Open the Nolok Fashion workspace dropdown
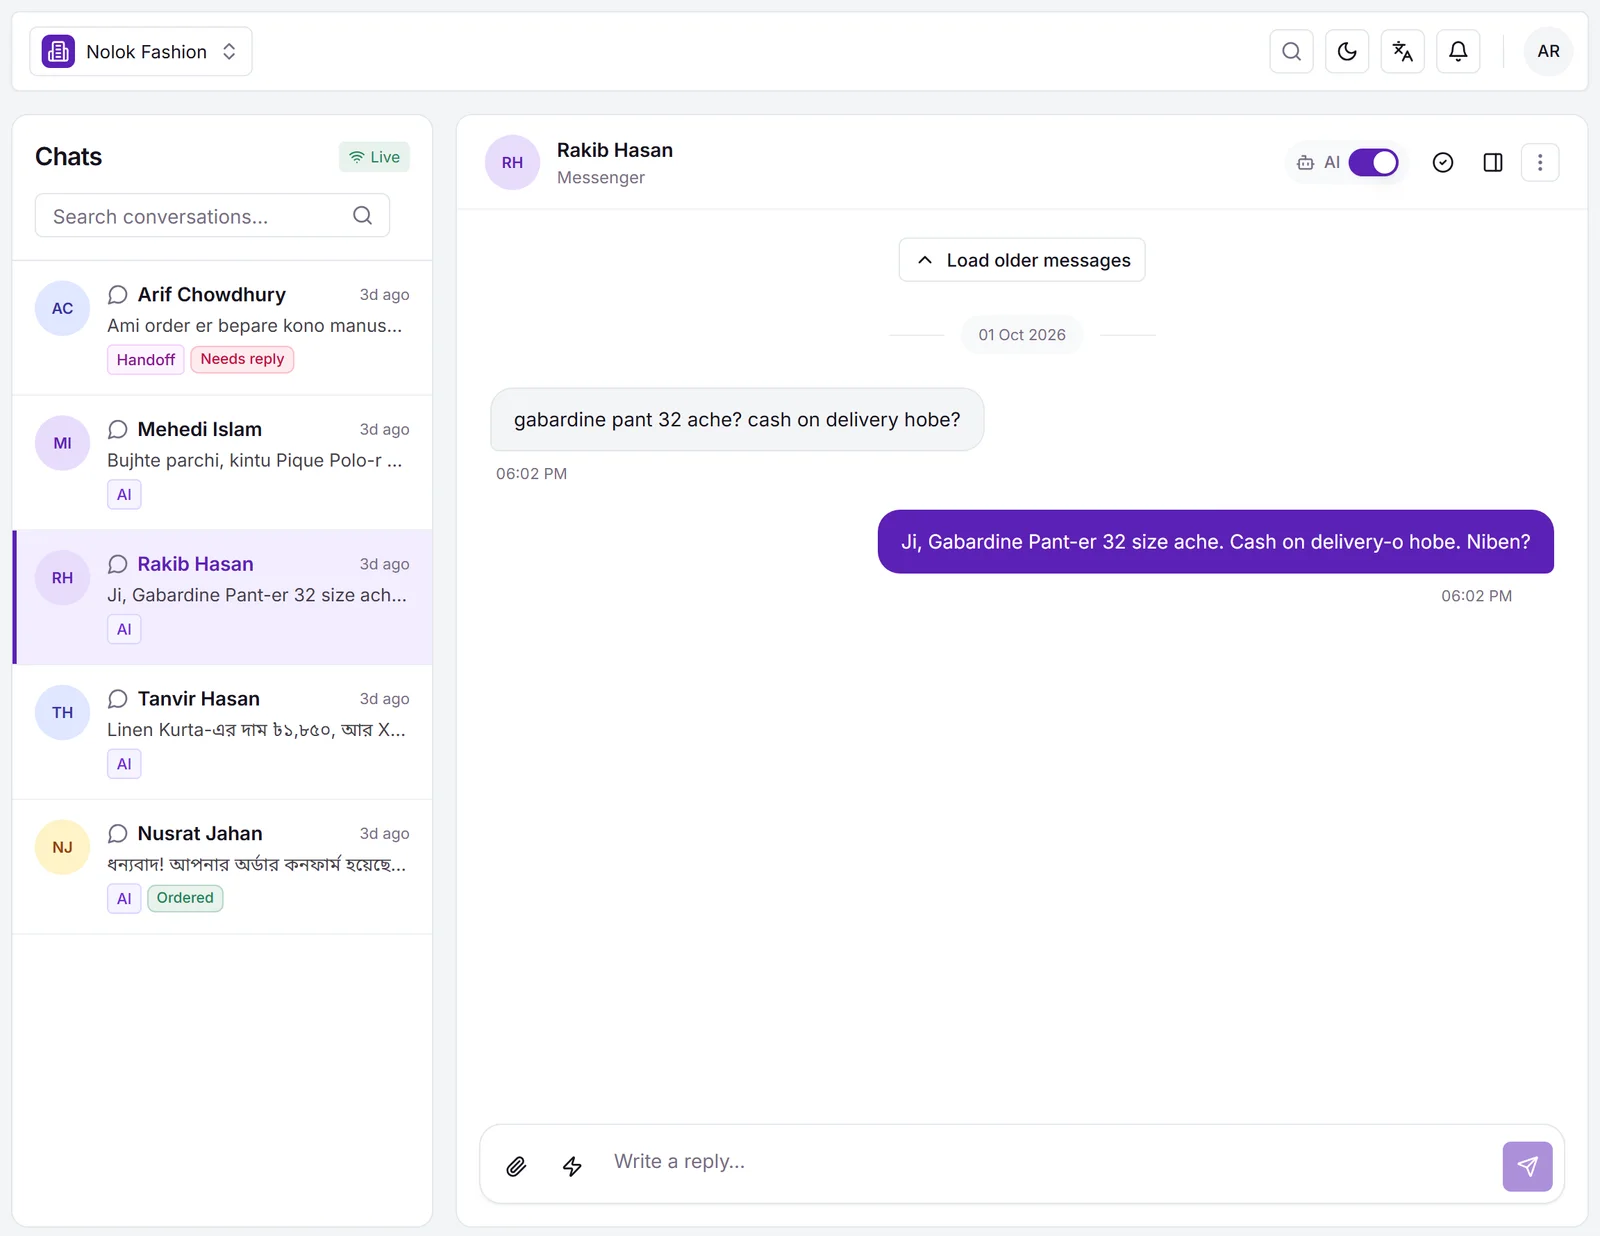The image size is (1600, 1236). [141, 51]
